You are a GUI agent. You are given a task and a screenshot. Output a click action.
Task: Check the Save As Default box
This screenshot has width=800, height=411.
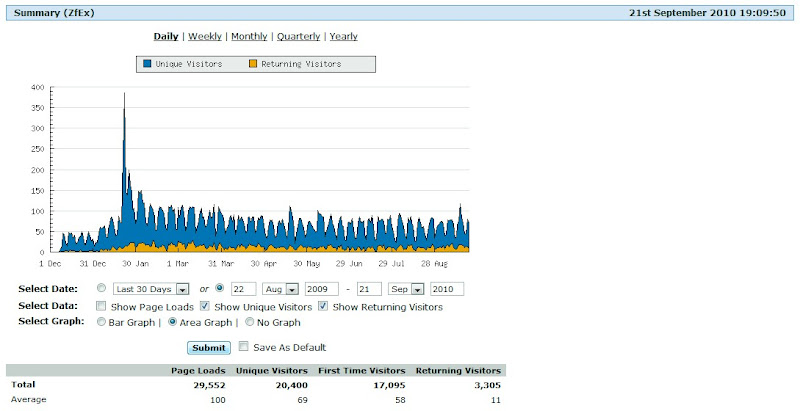click(244, 347)
